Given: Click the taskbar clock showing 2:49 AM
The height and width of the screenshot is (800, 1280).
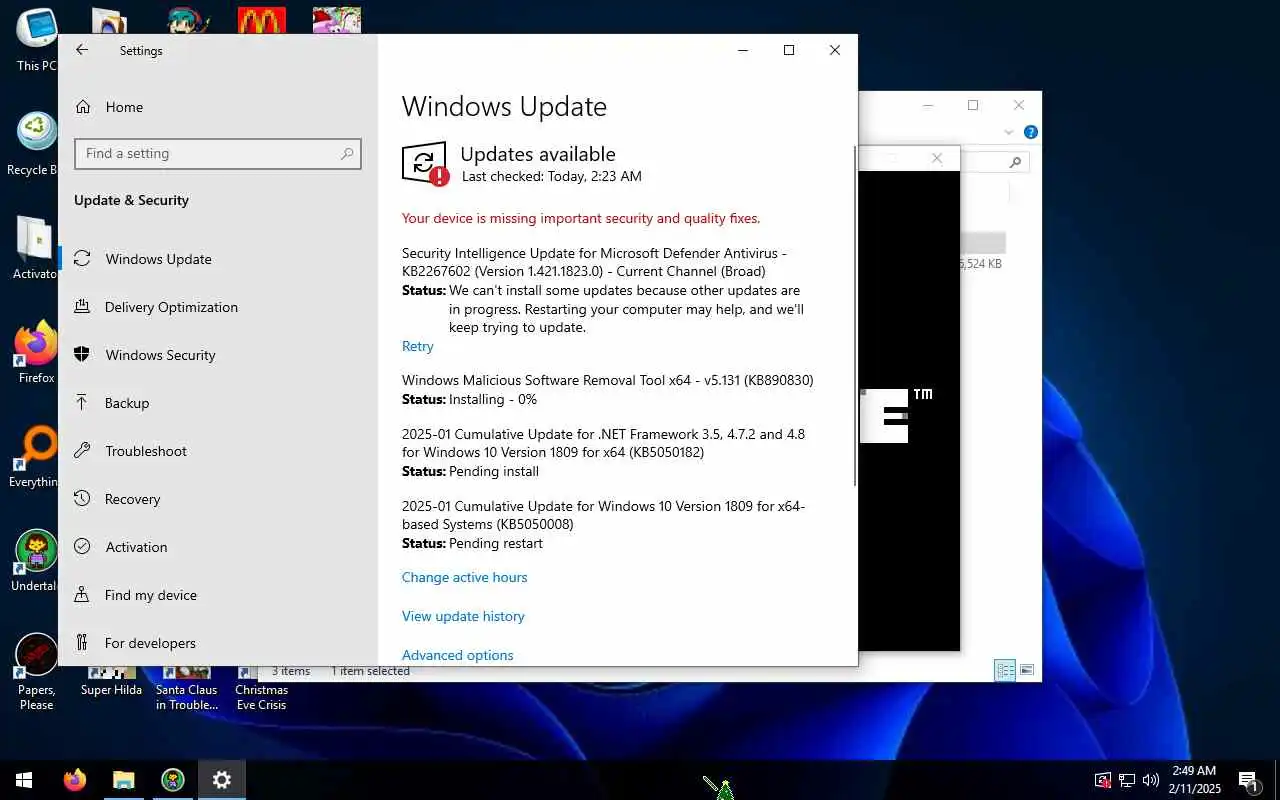Looking at the screenshot, I should 1194,780.
